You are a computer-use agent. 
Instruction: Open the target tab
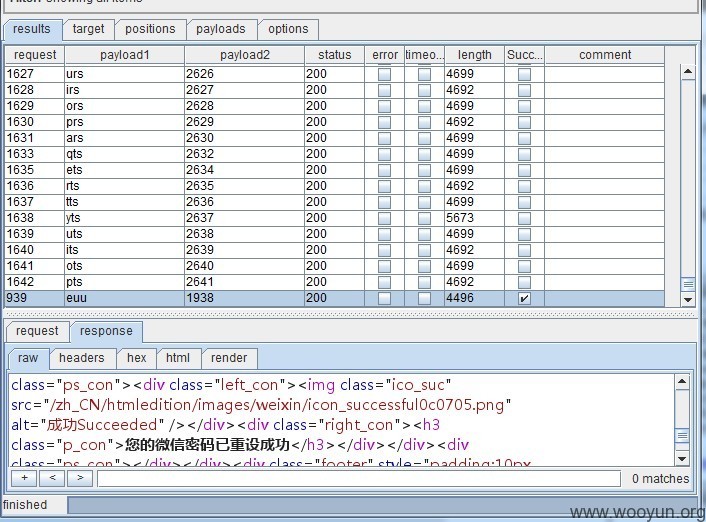pyautogui.click(x=88, y=29)
